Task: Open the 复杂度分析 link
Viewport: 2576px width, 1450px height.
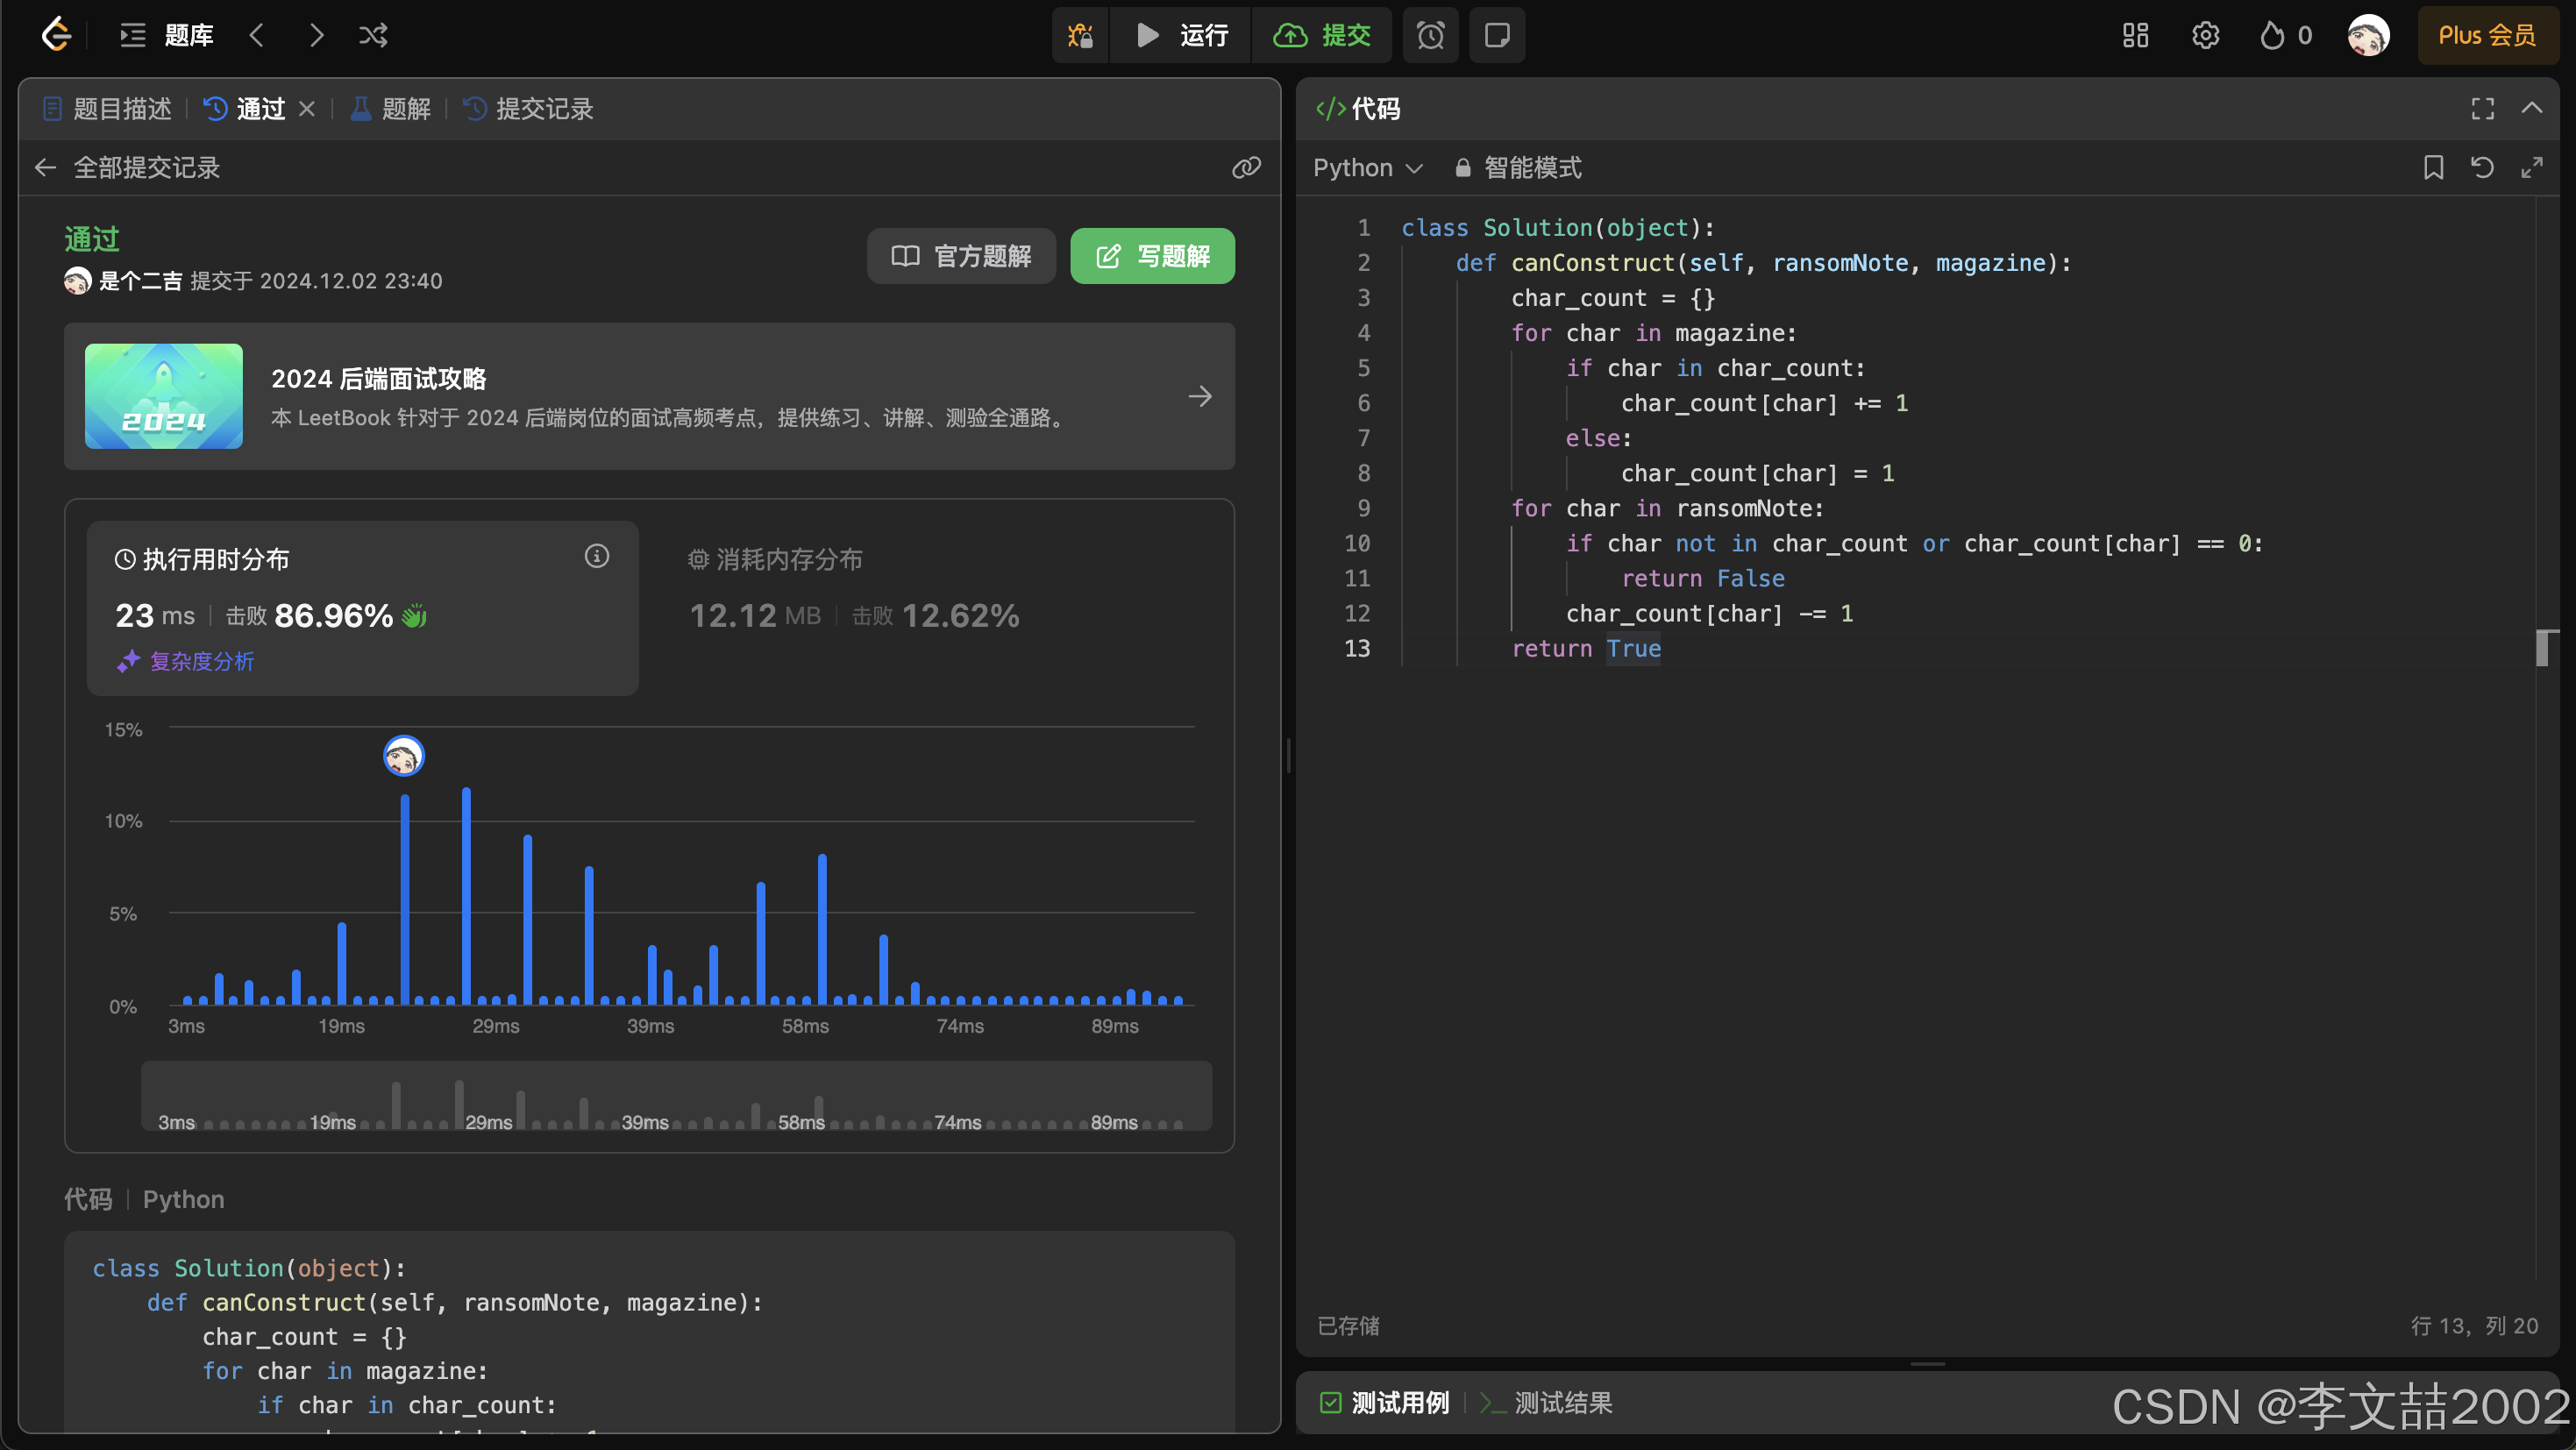Action: coord(202,661)
